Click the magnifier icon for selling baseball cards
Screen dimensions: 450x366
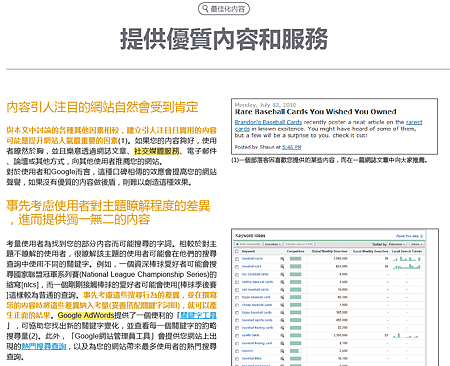[282, 282]
